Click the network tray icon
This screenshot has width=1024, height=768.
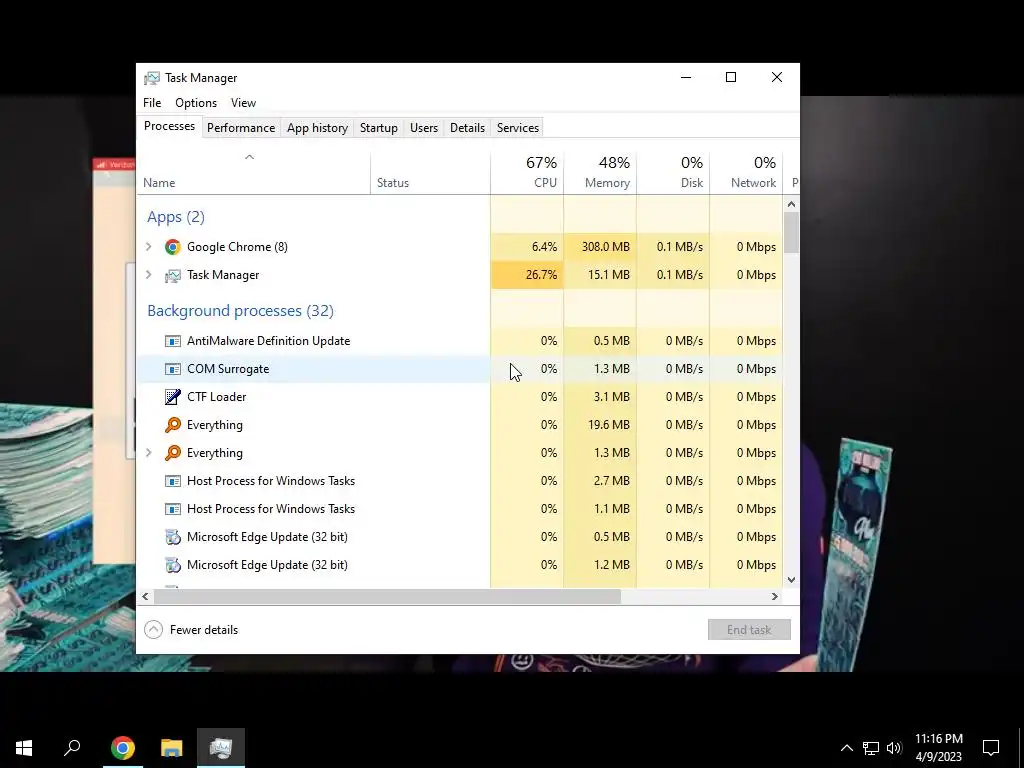tap(871, 748)
